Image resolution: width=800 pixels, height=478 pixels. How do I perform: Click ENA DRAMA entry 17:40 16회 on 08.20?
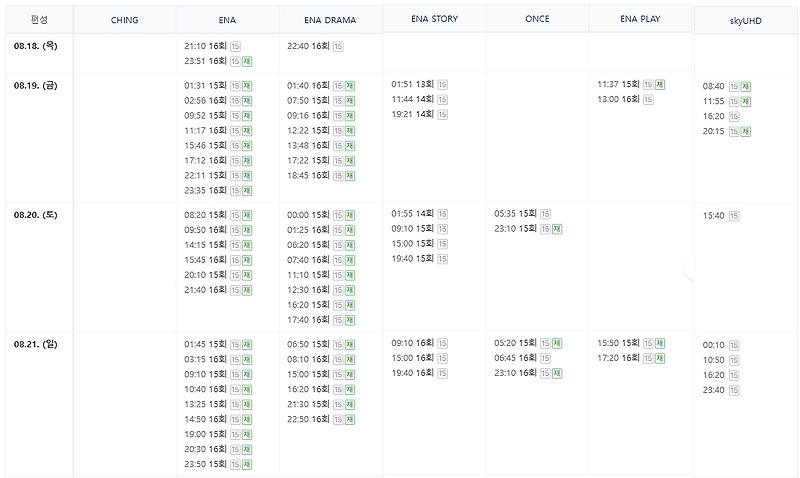pyautogui.click(x=308, y=320)
